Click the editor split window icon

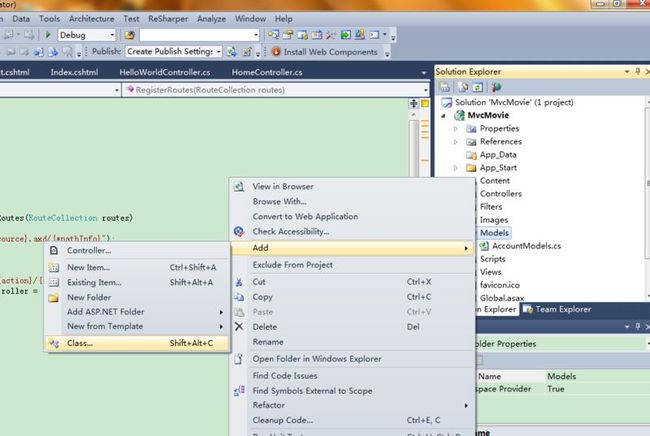point(414,103)
